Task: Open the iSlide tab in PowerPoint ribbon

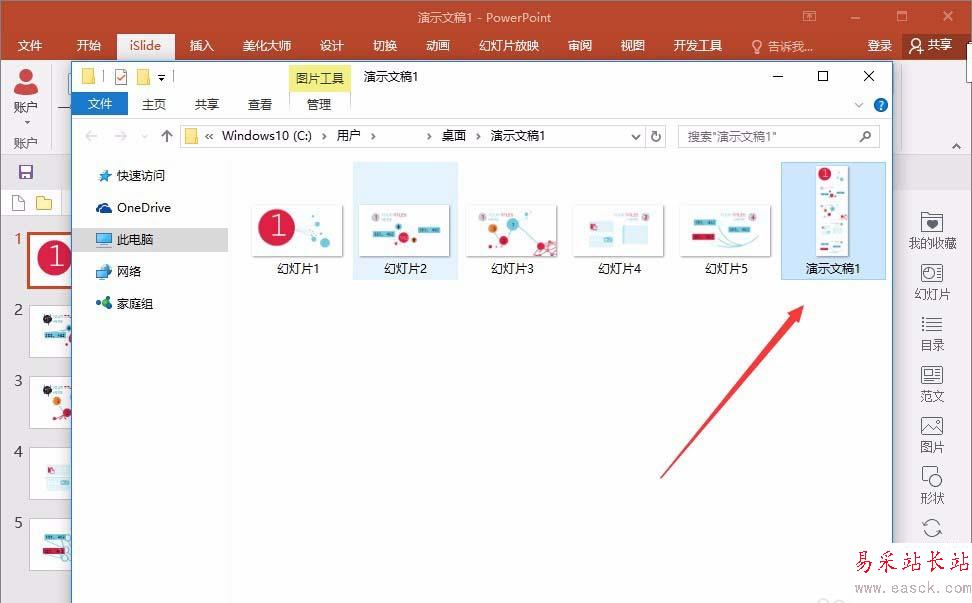Action: click(x=145, y=46)
